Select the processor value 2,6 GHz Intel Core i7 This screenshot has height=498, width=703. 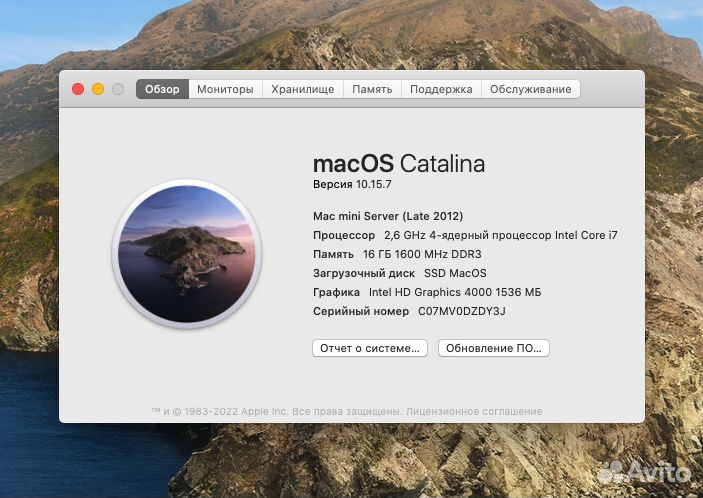click(501, 235)
